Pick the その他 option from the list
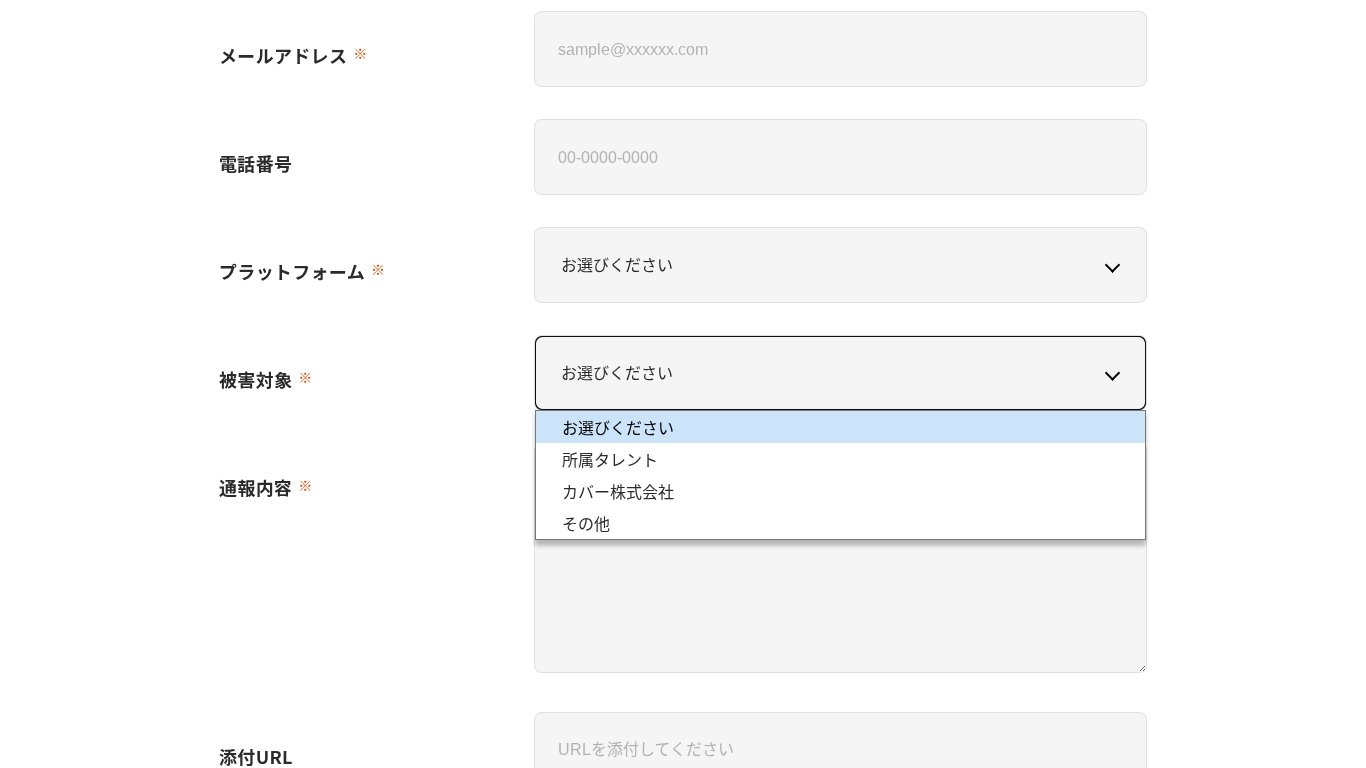The height and width of the screenshot is (768, 1366). (x=586, y=524)
